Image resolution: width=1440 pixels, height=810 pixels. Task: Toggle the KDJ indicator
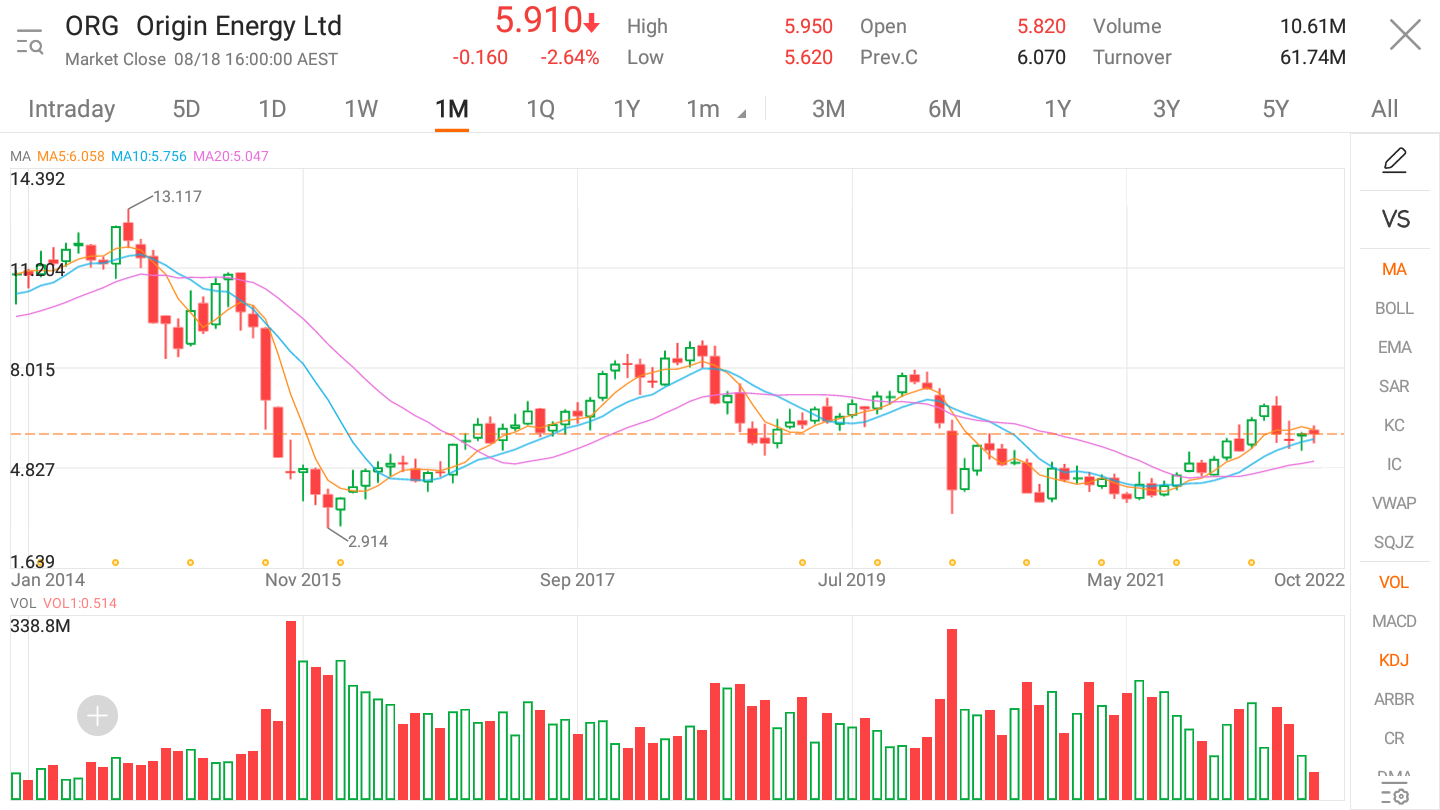[1394, 660]
